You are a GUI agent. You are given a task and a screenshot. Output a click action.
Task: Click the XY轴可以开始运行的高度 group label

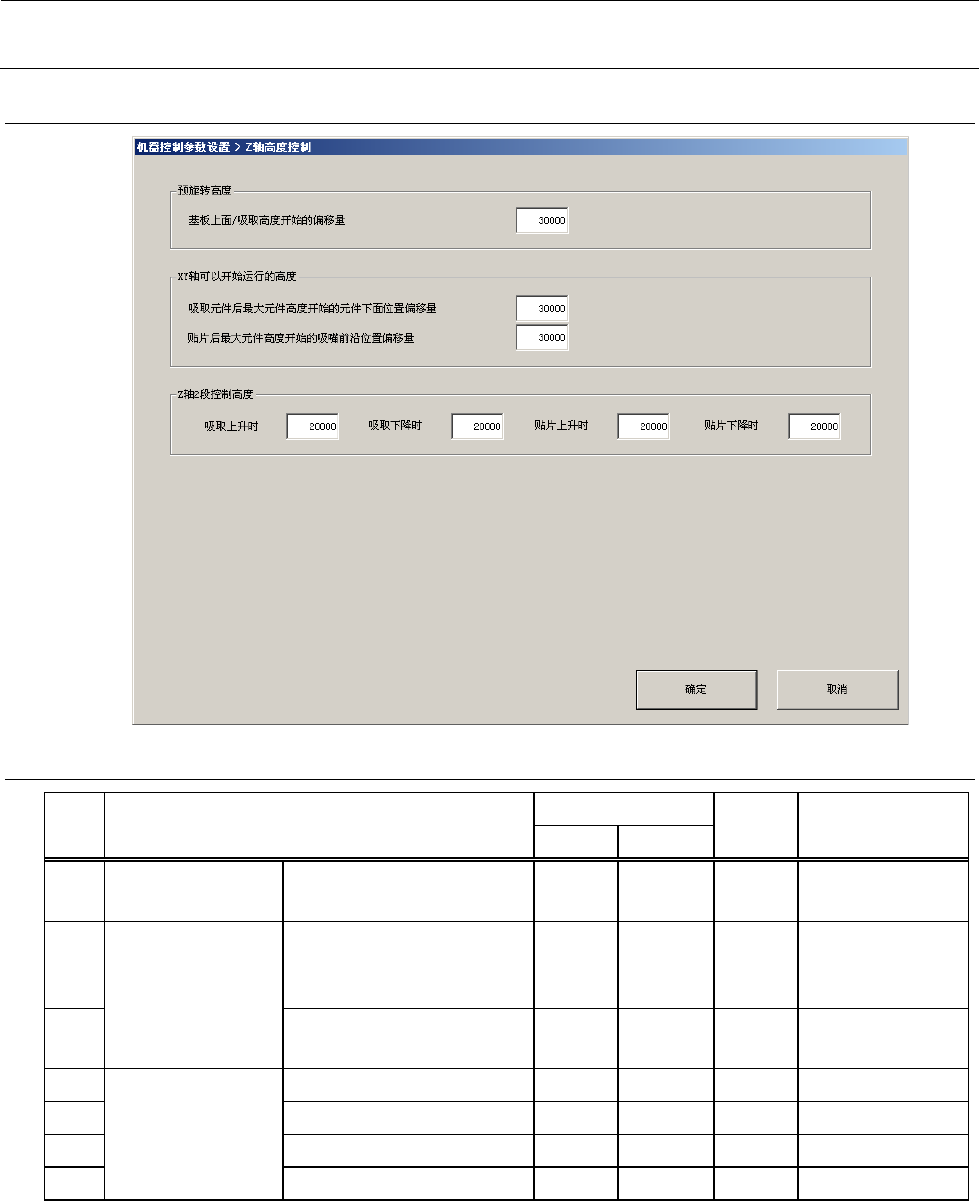[239, 276]
